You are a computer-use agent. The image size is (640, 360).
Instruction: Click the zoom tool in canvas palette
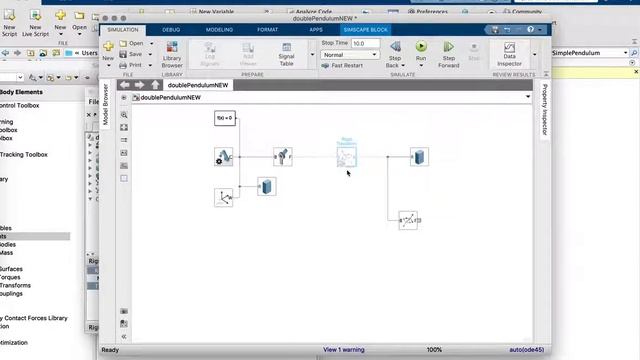[124, 115]
